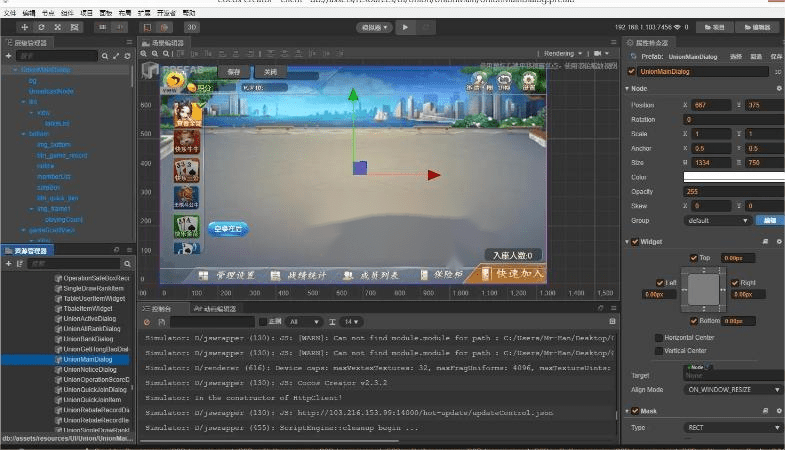Click first zoom icon in scene toolbar
Screen dimensions: 785x450
pyautogui.click(x=144, y=54)
